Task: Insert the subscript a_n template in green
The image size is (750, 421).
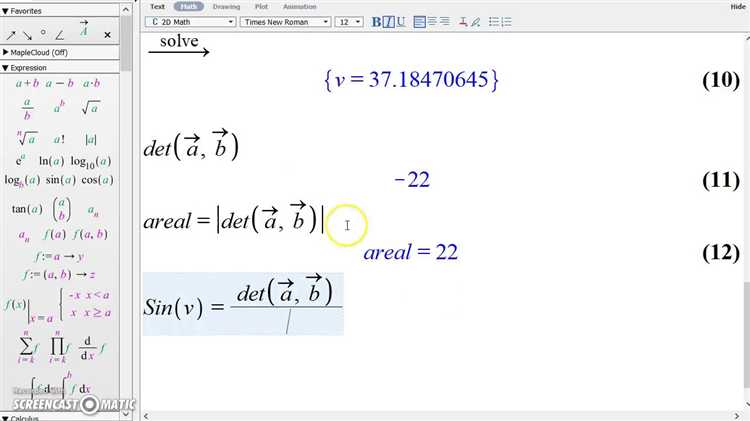Action: 93,210
